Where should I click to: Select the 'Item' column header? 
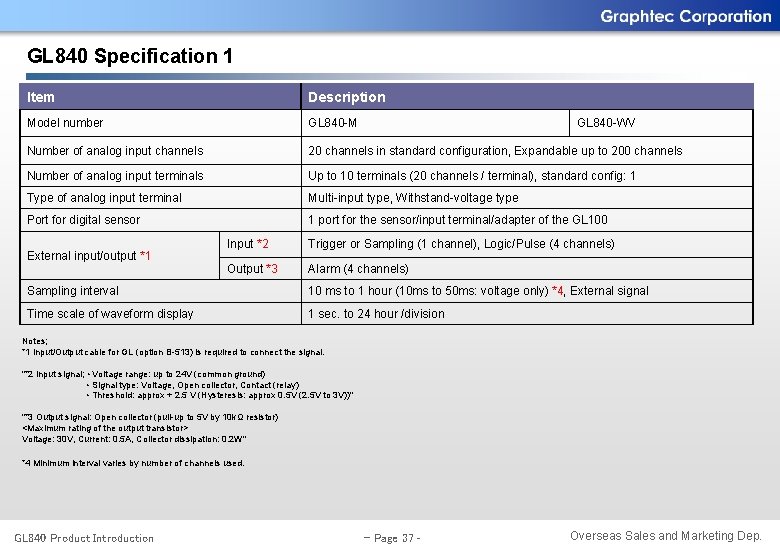pos(160,96)
